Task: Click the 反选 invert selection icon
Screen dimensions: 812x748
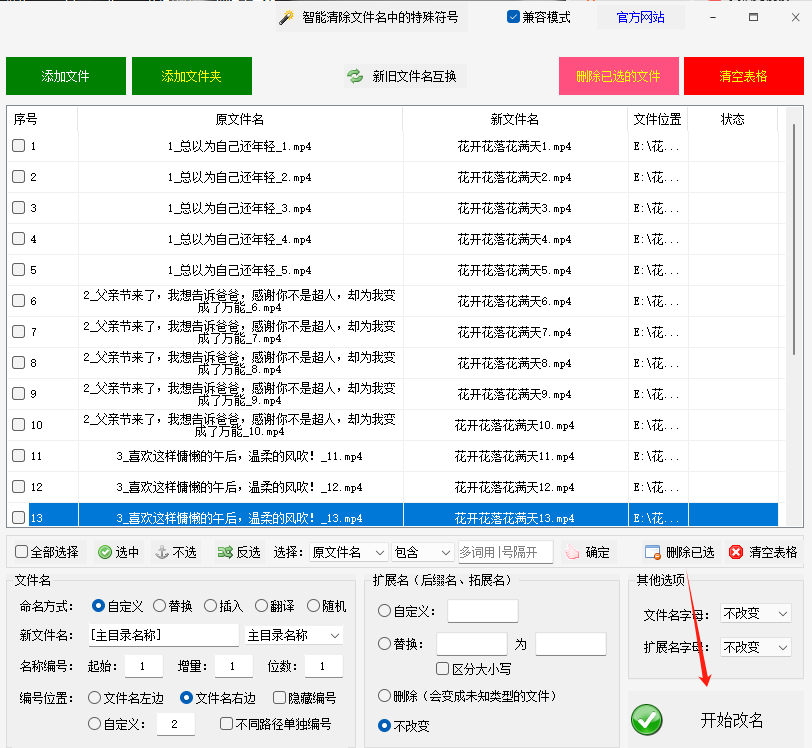Action: pyautogui.click(x=225, y=552)
